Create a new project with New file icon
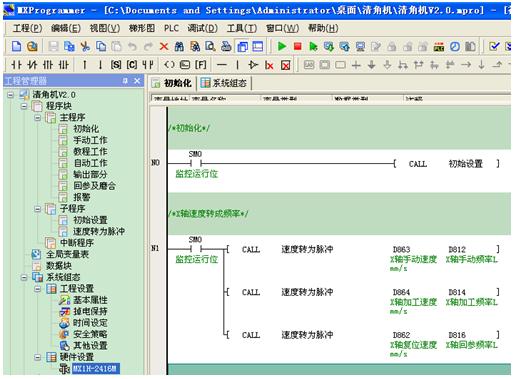The width and height of the screenshot is (514, 379). pos(16,46)
